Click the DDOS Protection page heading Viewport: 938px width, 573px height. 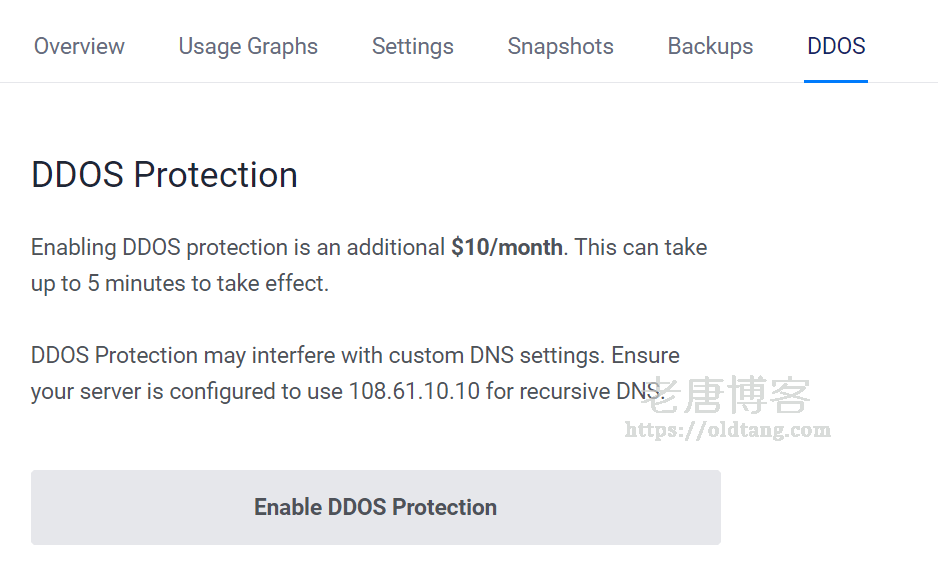(165, 175)
